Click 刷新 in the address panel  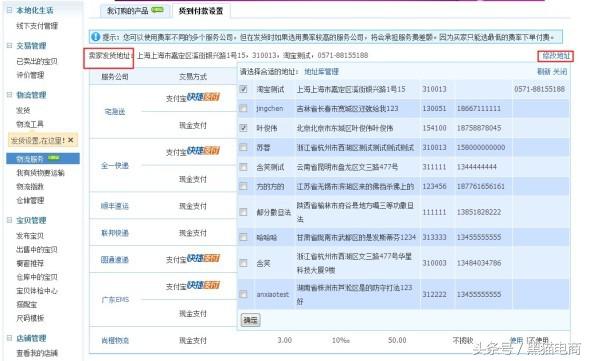543,71
